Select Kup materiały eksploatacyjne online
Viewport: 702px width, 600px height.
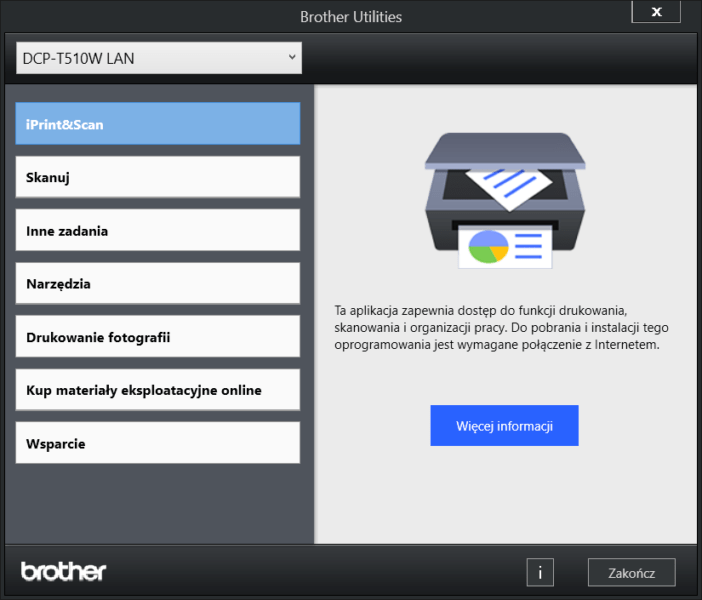[x=158, y=390]
